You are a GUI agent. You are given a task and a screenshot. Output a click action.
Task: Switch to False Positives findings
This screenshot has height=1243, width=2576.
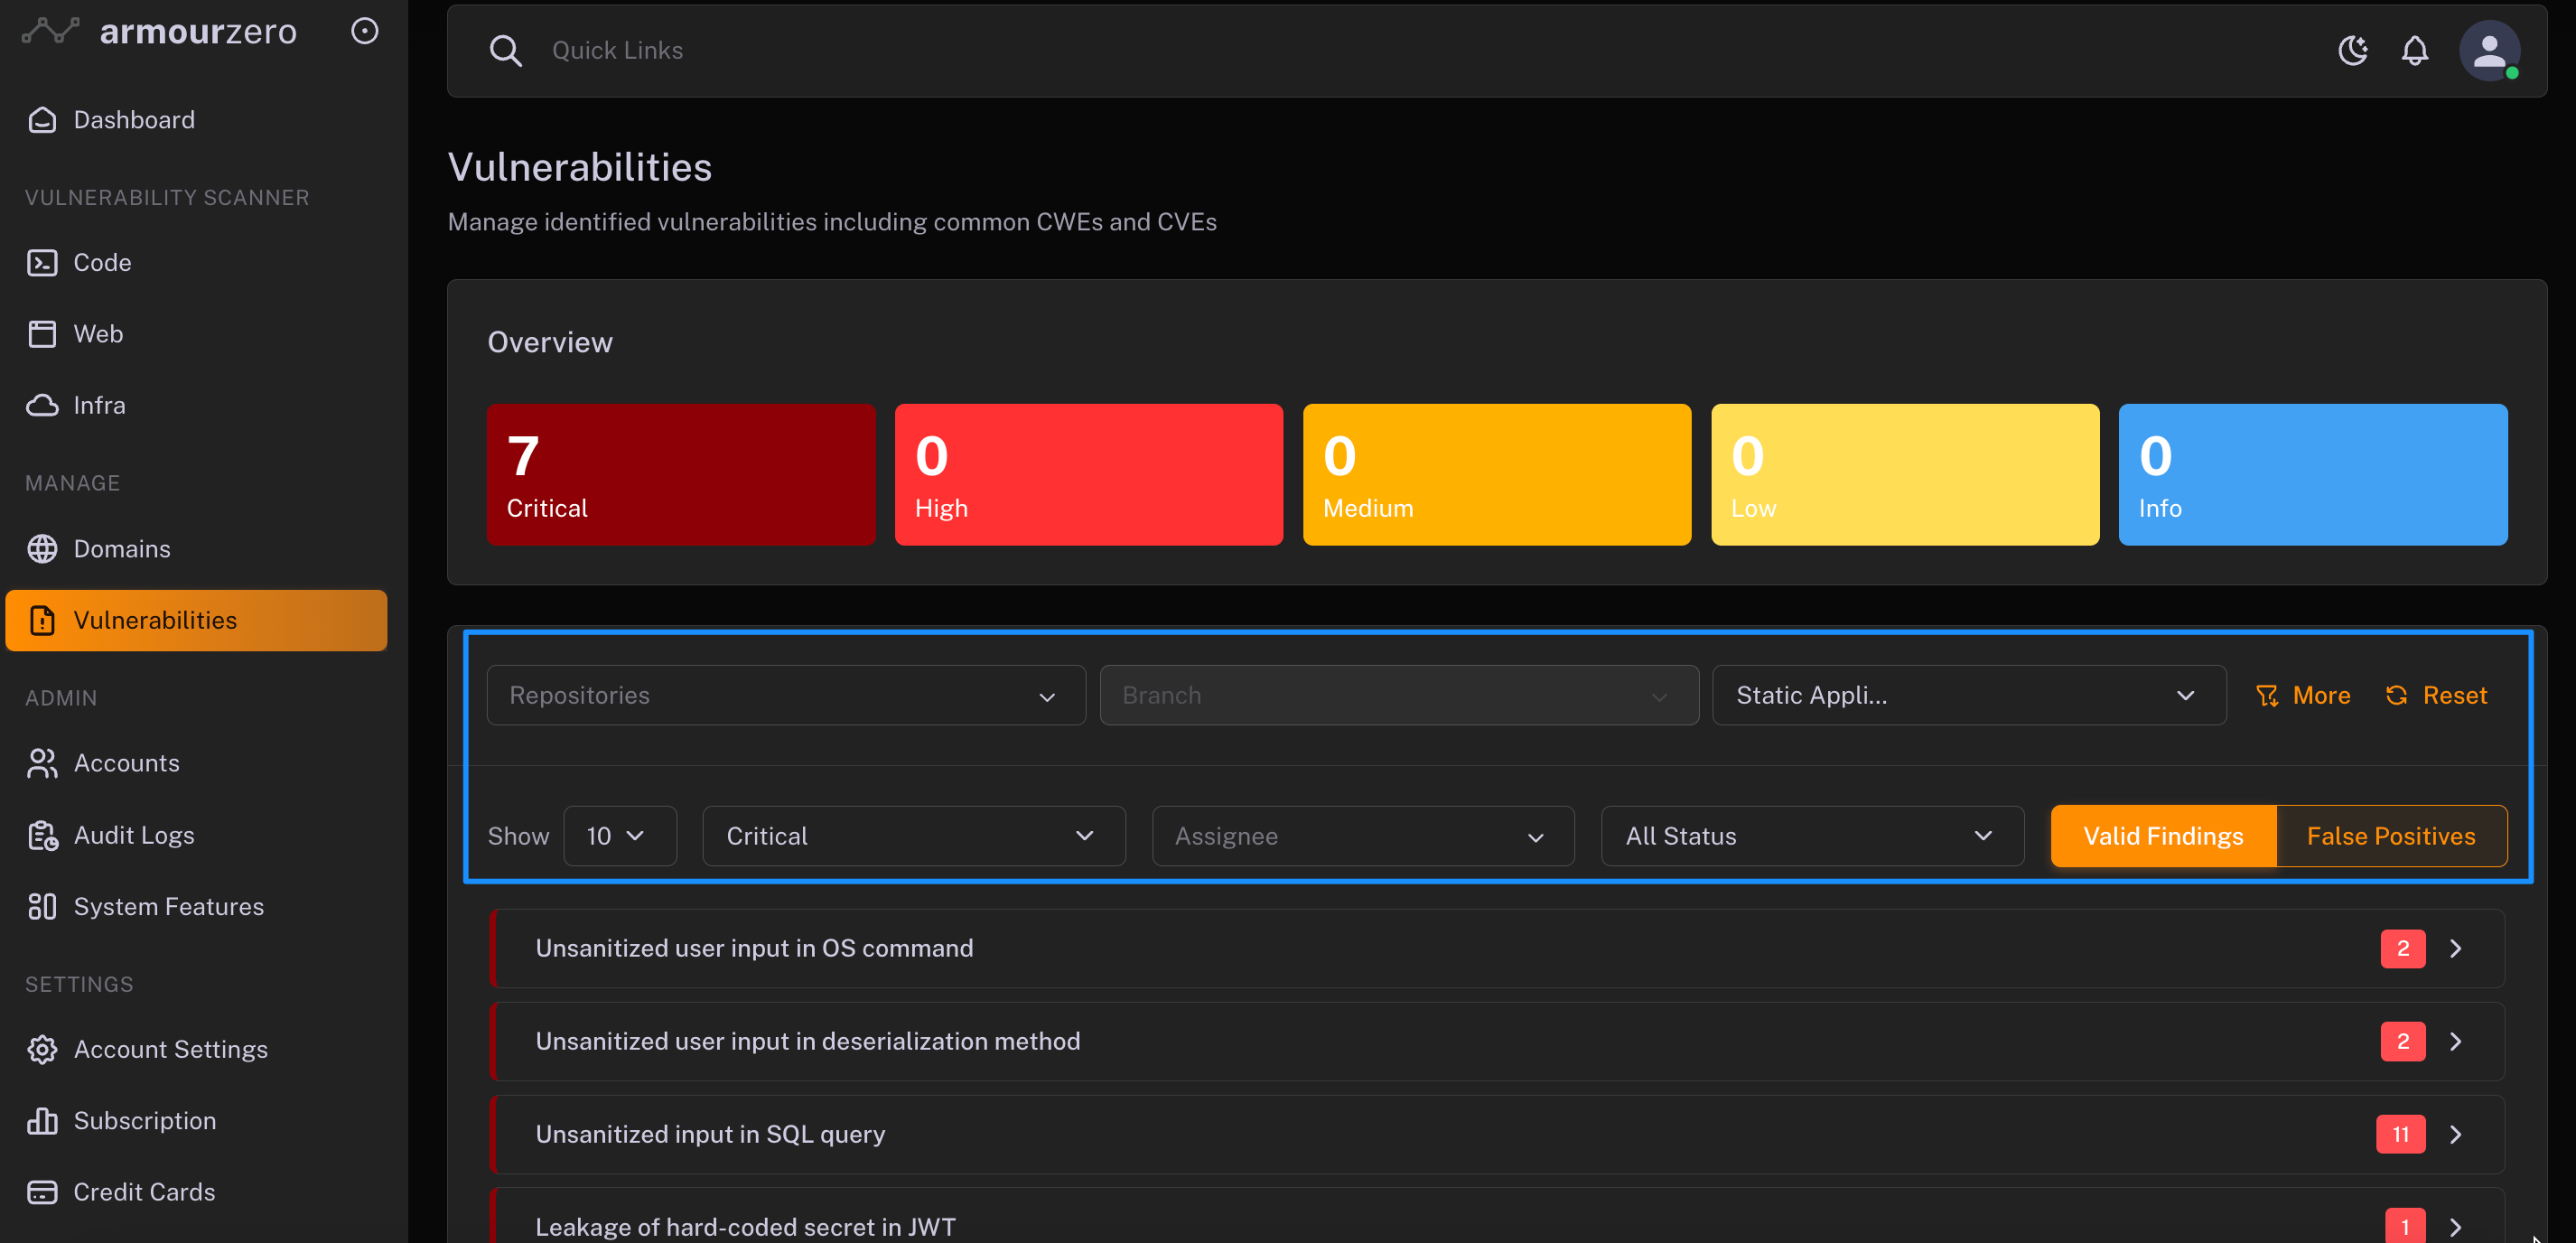[2390, 836]
